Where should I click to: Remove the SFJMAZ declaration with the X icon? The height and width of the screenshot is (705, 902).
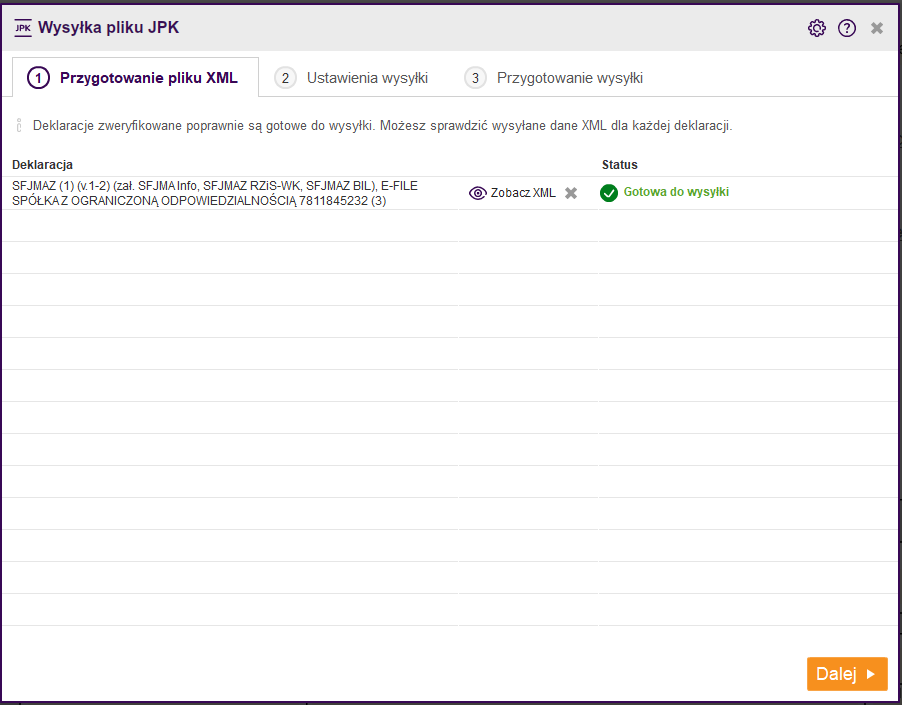point(571,193)
